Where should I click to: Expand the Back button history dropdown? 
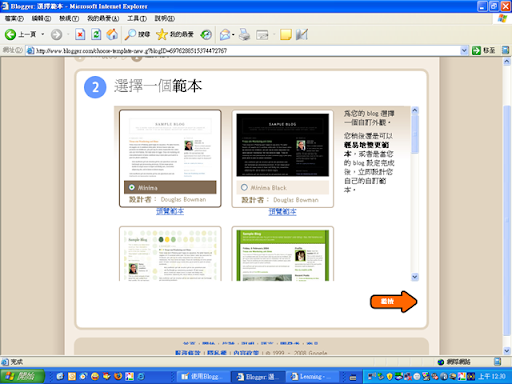click(x=43, y=34)
